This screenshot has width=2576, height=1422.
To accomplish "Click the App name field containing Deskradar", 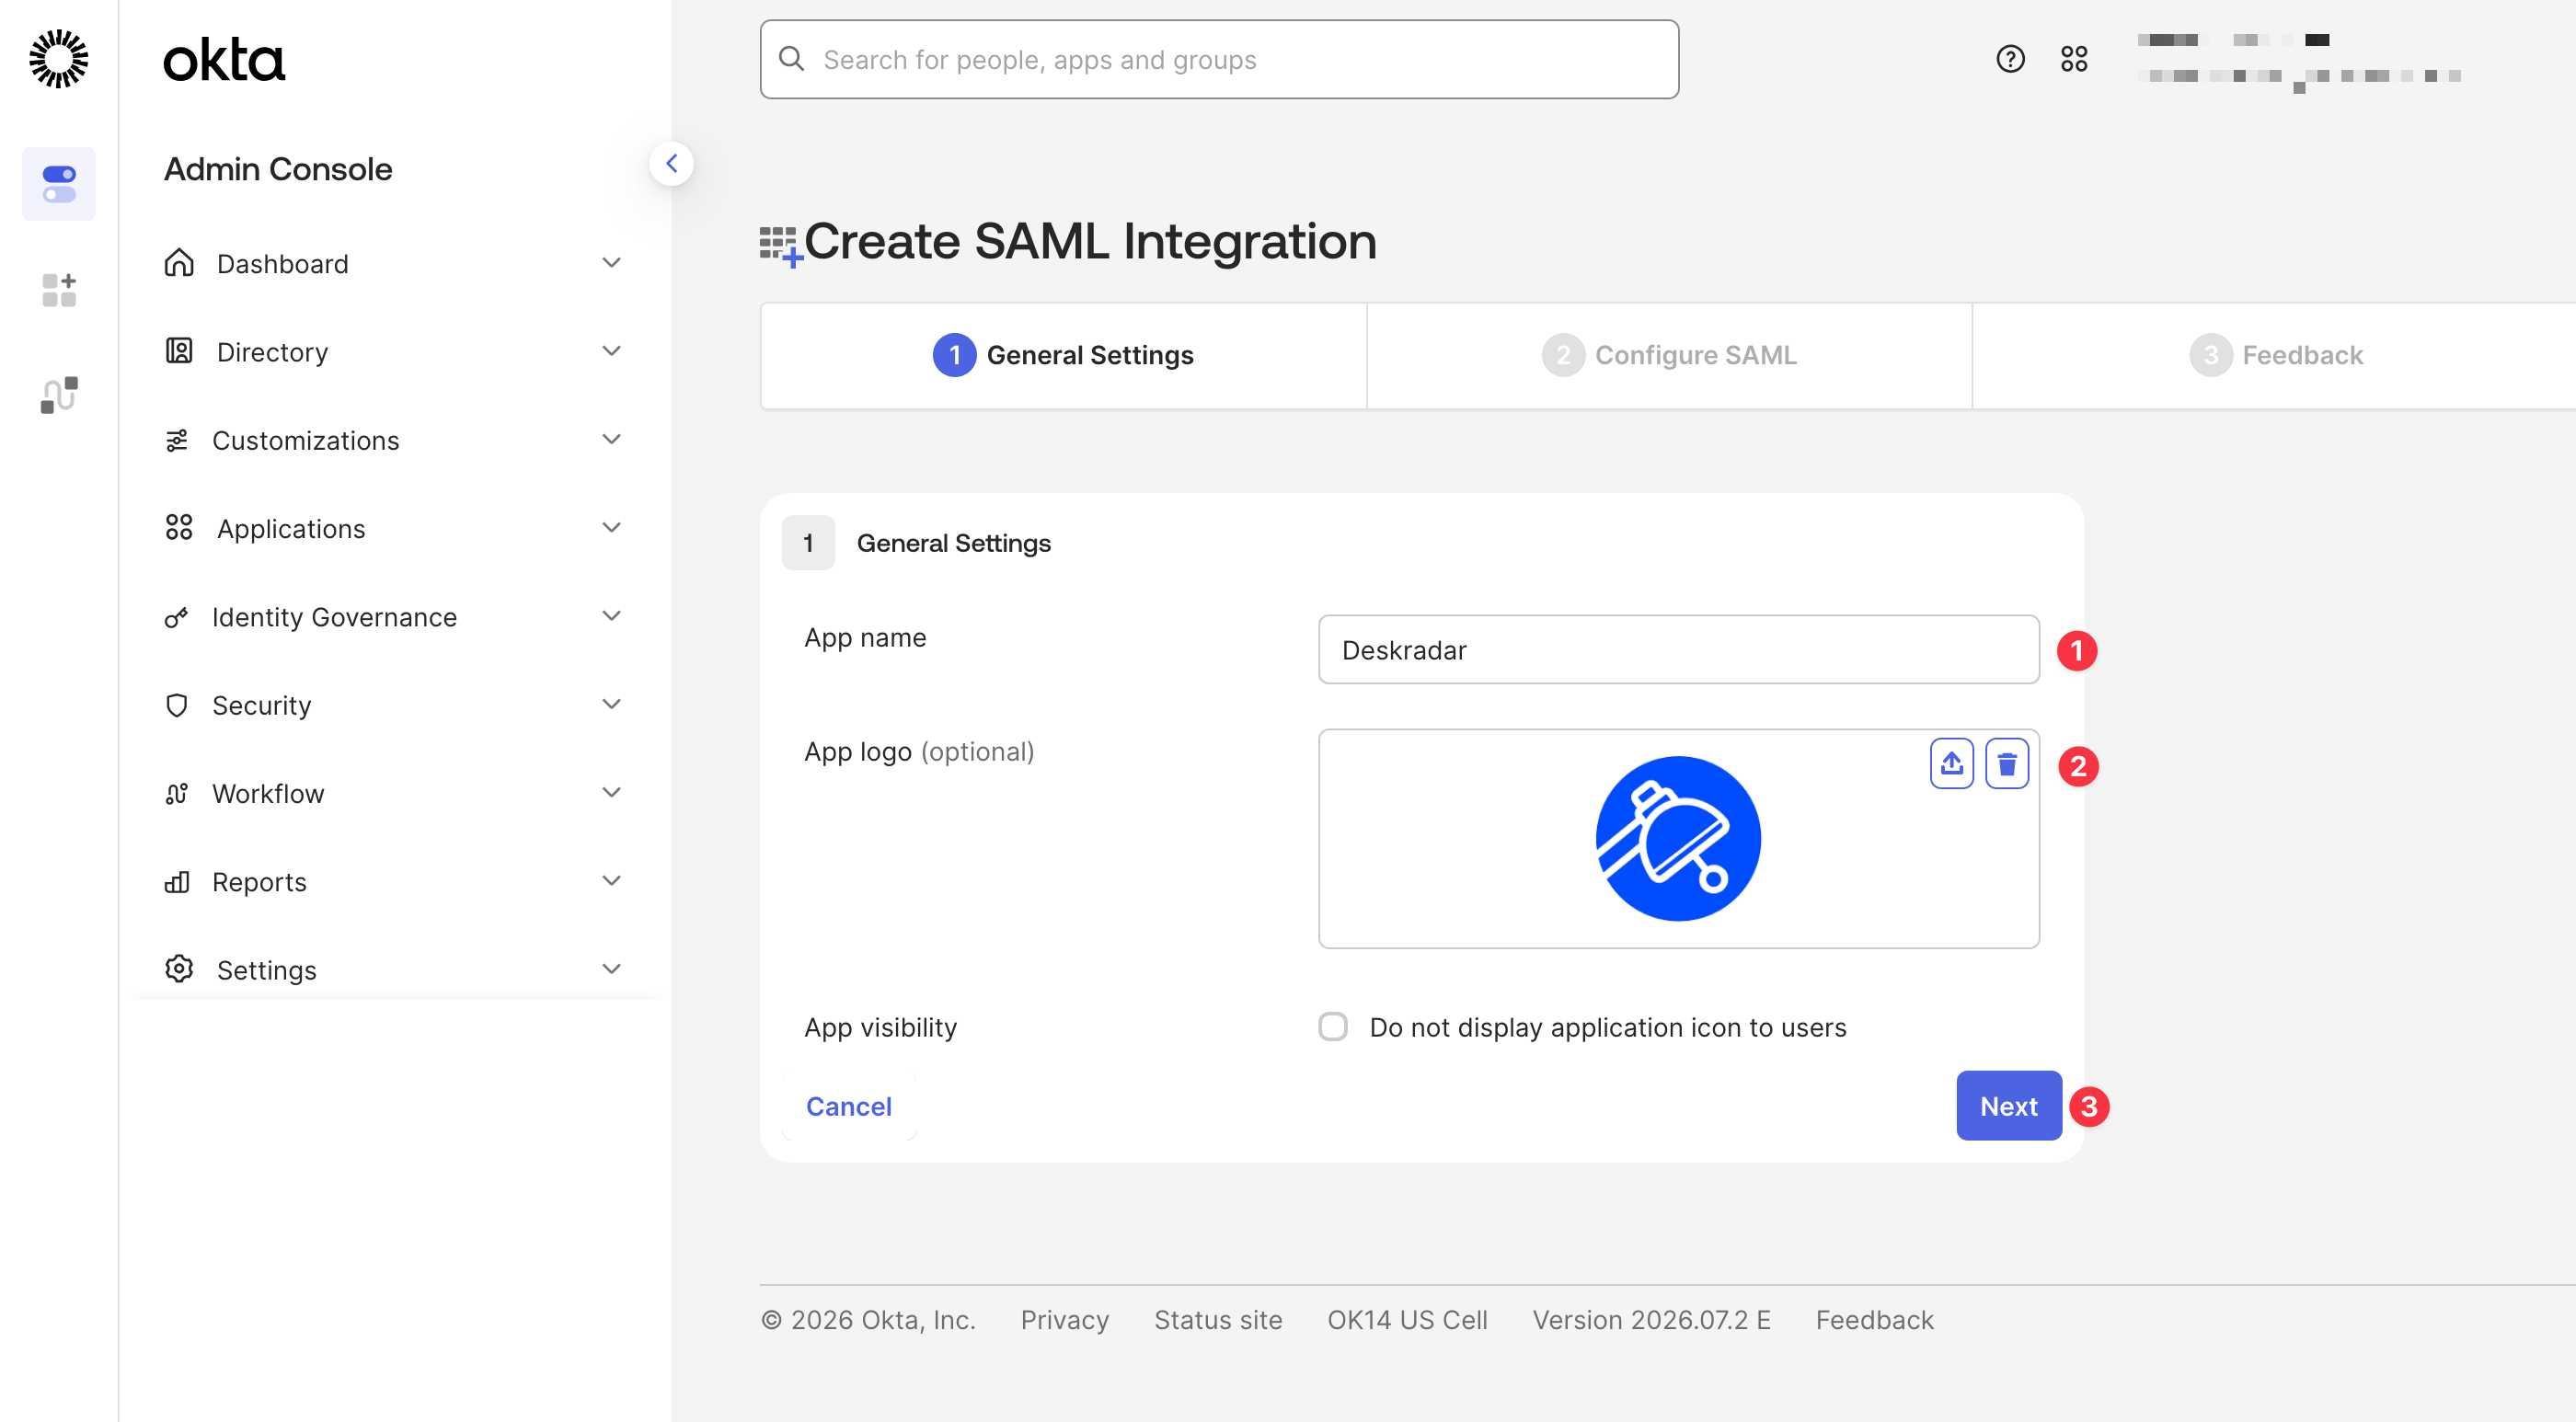I will (x=1679, y=650).
